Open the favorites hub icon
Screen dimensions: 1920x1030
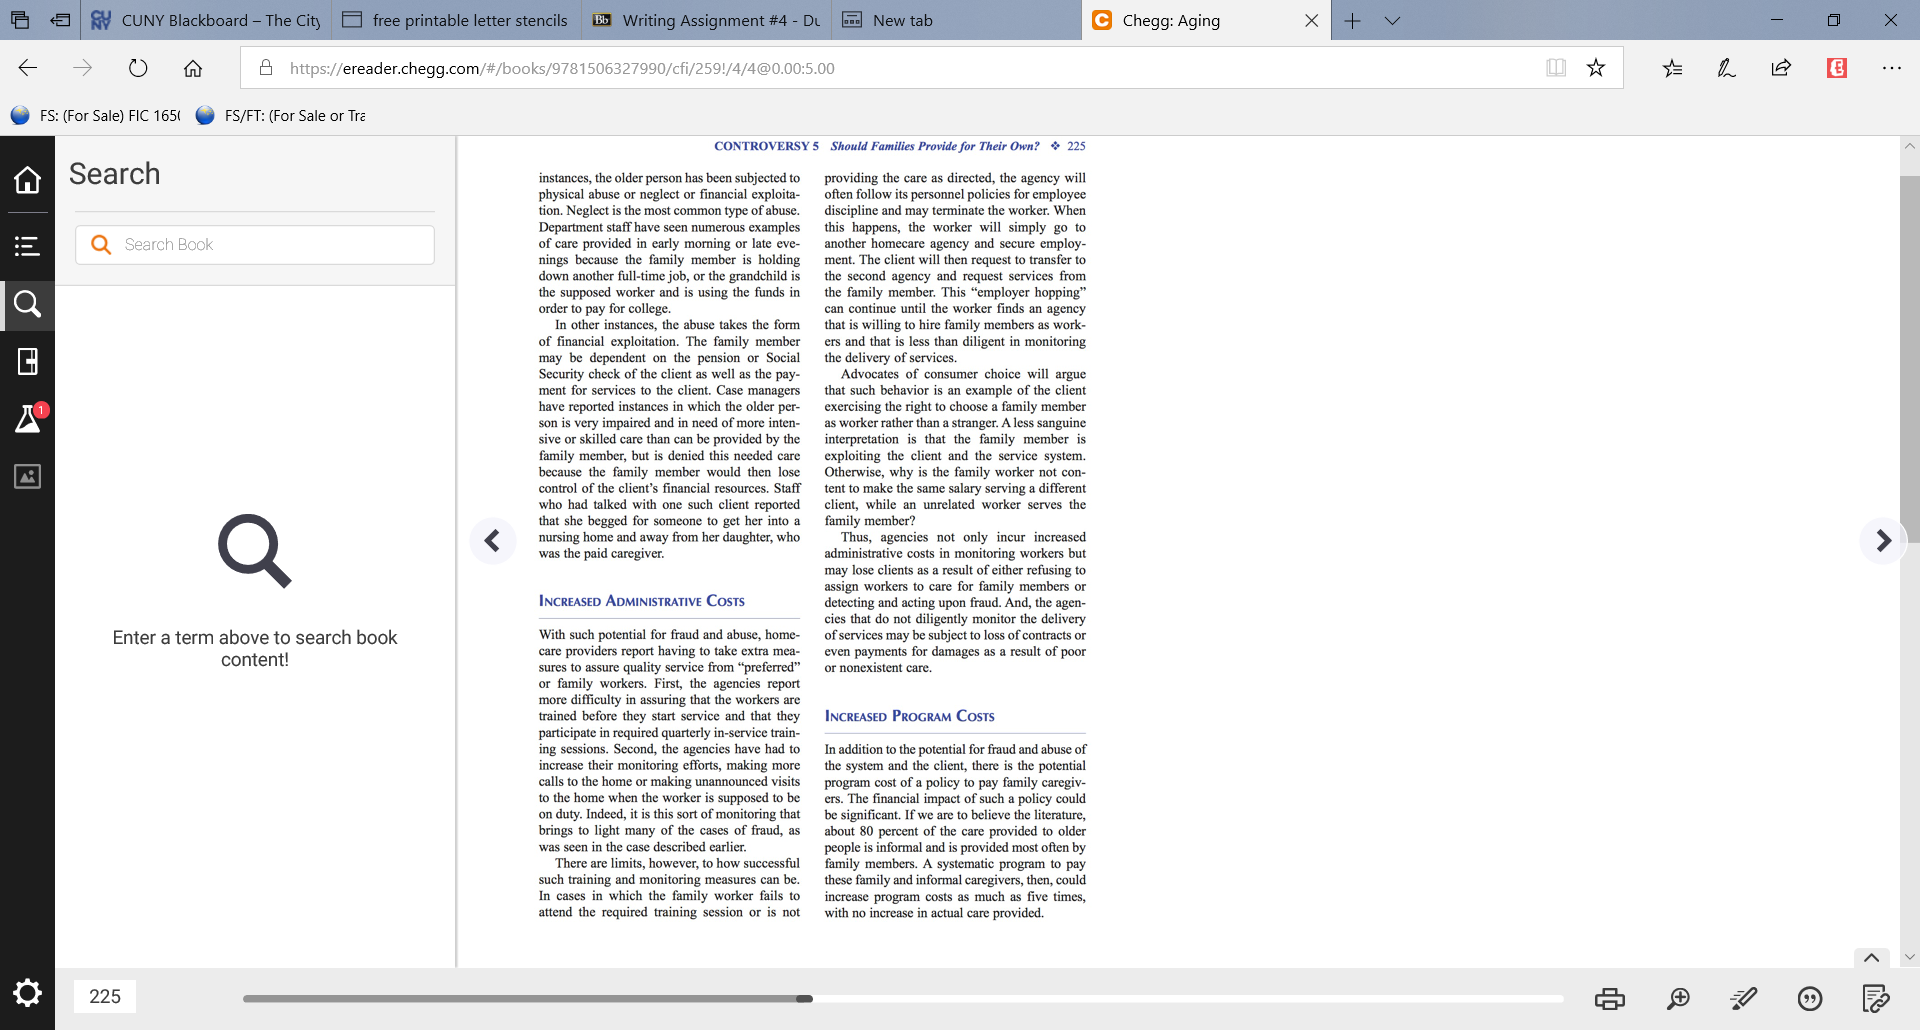pyautogui.click(x=1672, y=68)
